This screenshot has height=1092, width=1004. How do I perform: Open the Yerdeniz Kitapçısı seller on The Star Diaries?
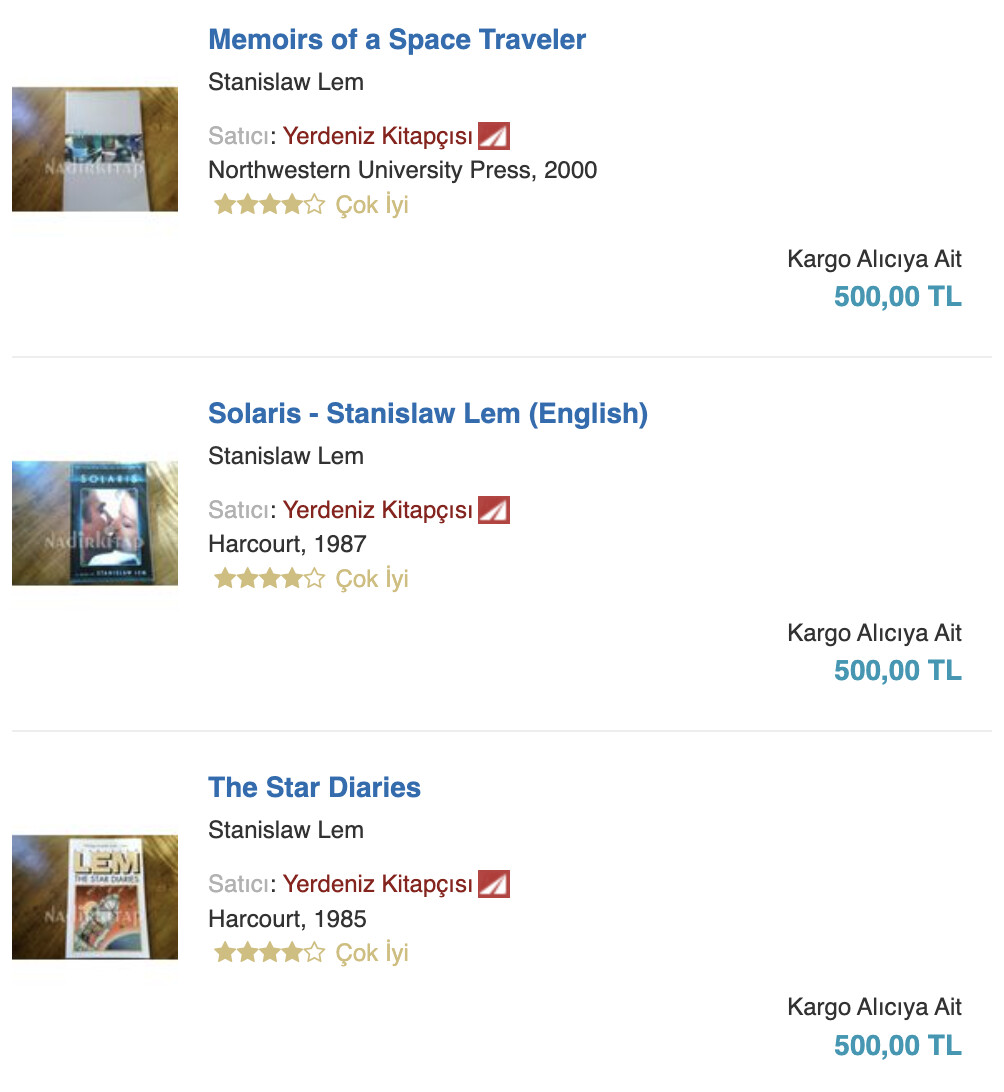377,884
